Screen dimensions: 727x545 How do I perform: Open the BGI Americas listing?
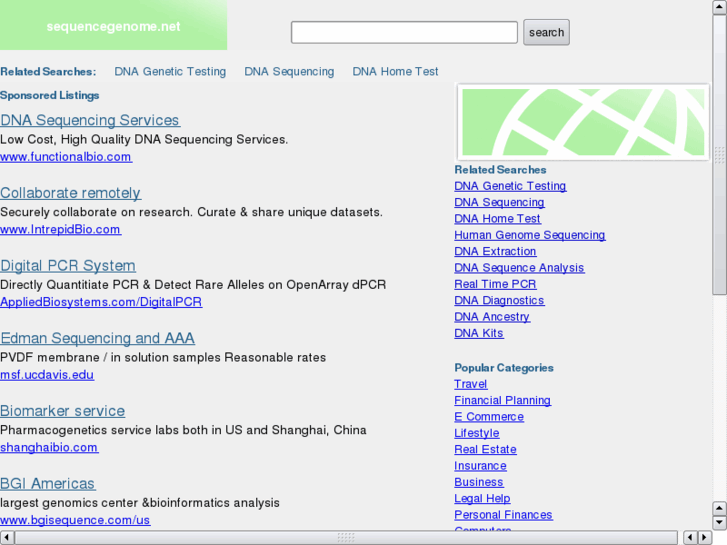(48, 484)
